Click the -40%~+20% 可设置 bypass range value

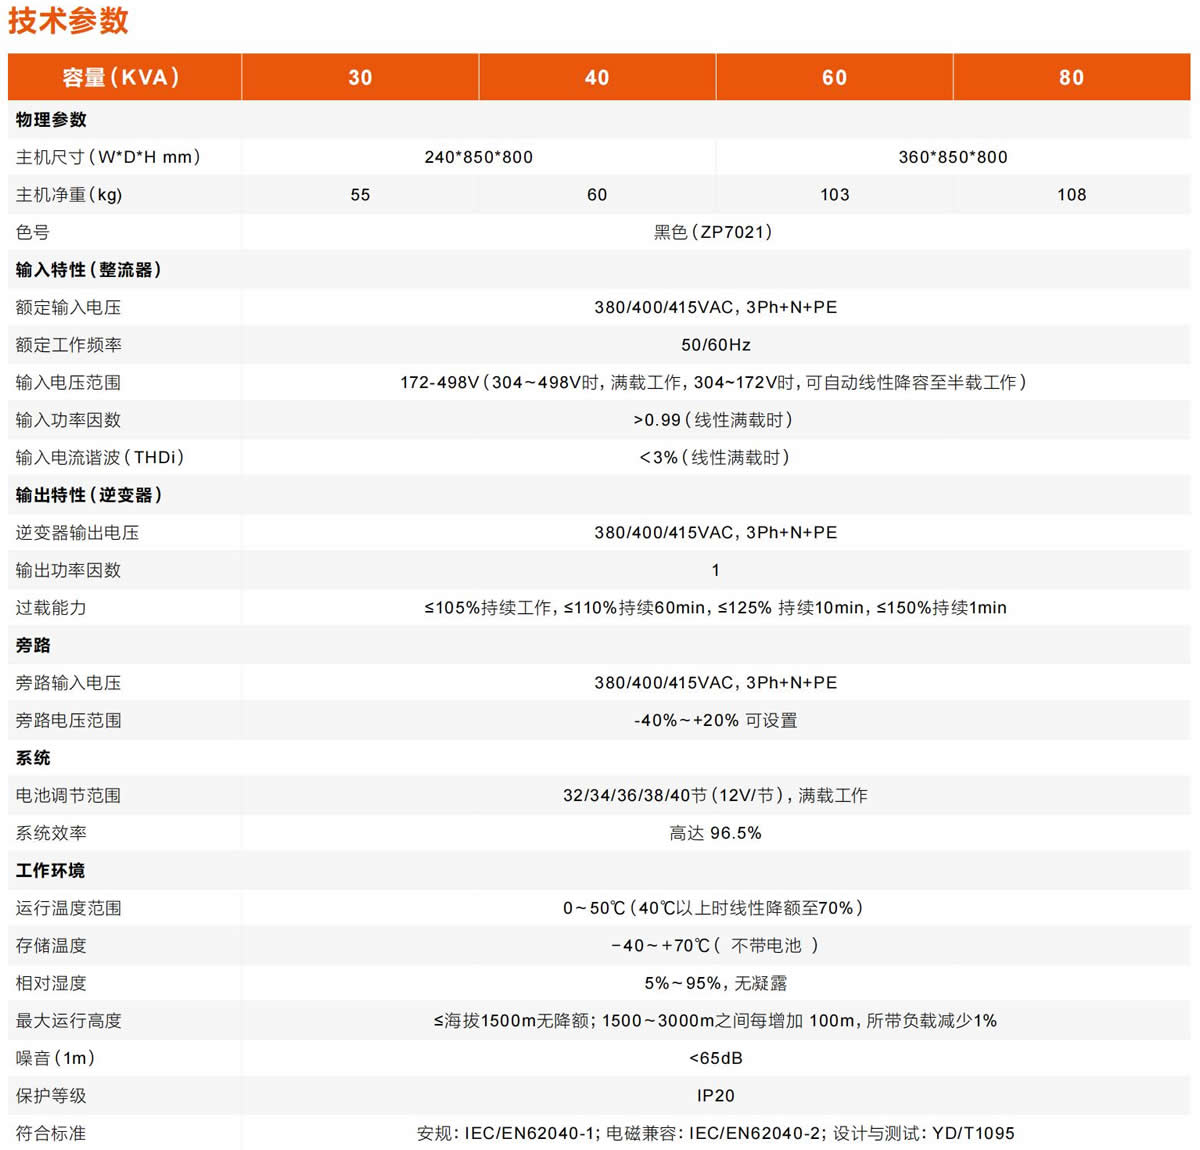click(715, 721)
